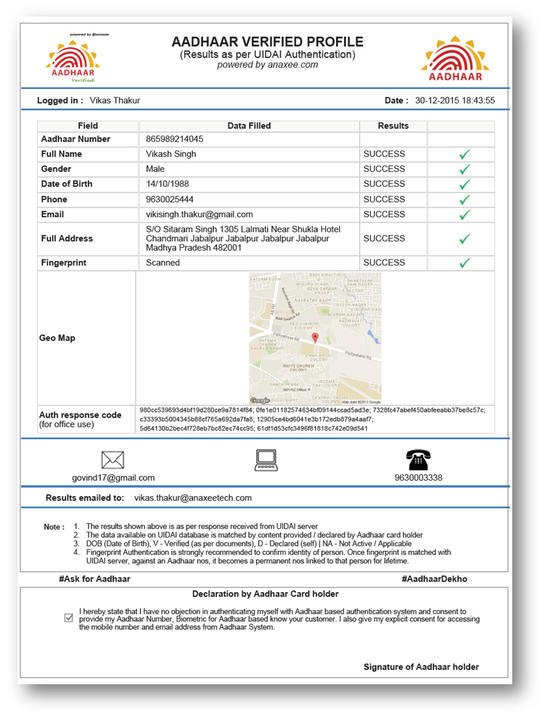Click the Results column header

pos(393,126)
